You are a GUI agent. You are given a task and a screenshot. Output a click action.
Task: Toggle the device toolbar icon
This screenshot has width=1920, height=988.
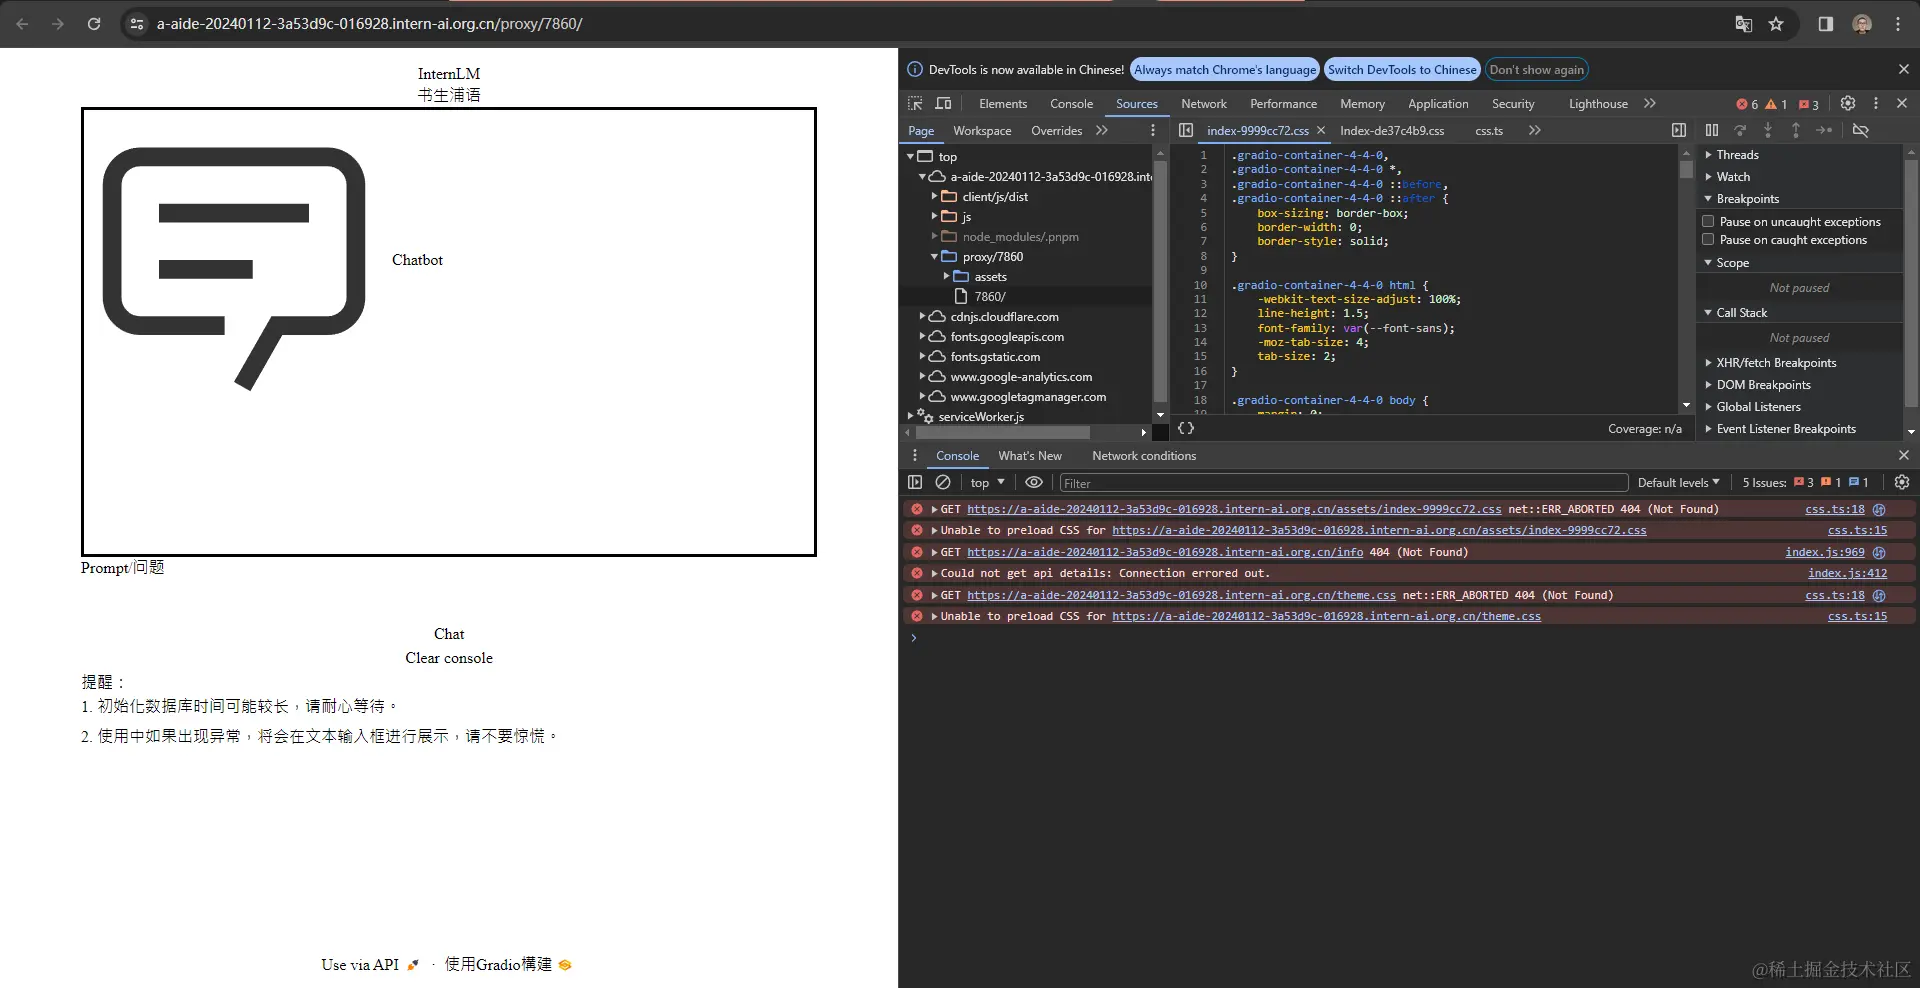[943, 104]
